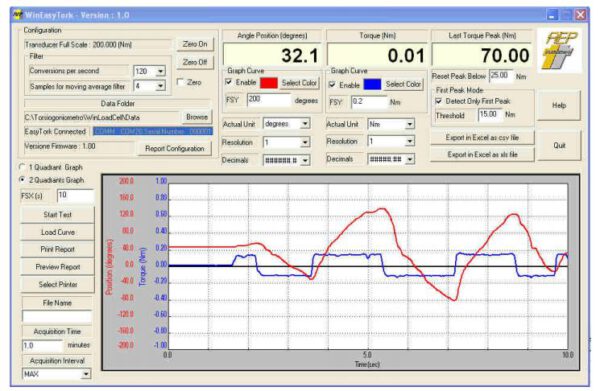Close the WinEasyTork window

coord(580,15)
